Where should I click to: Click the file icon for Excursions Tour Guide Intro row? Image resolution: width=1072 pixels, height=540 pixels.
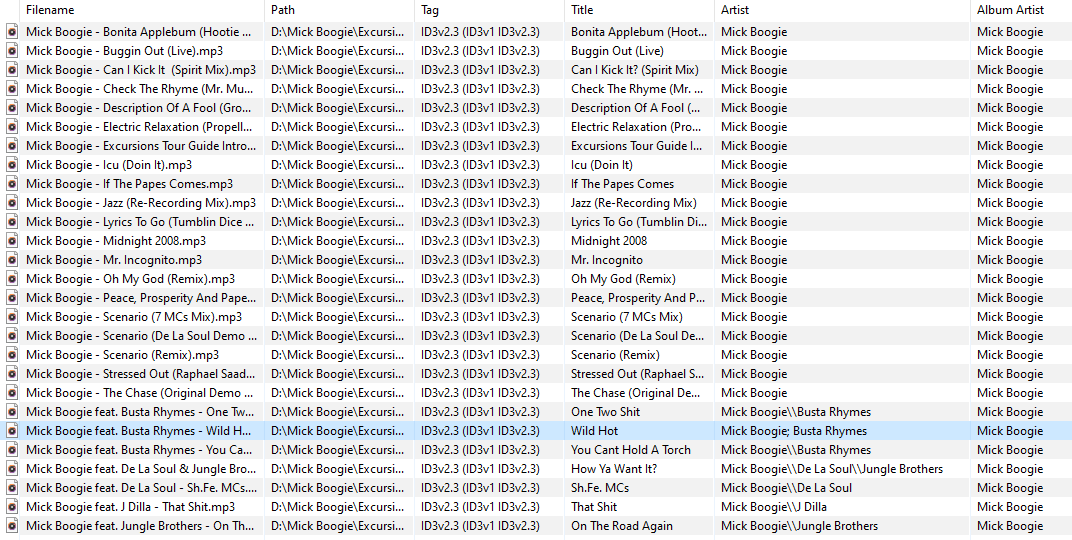click(12, 146)
